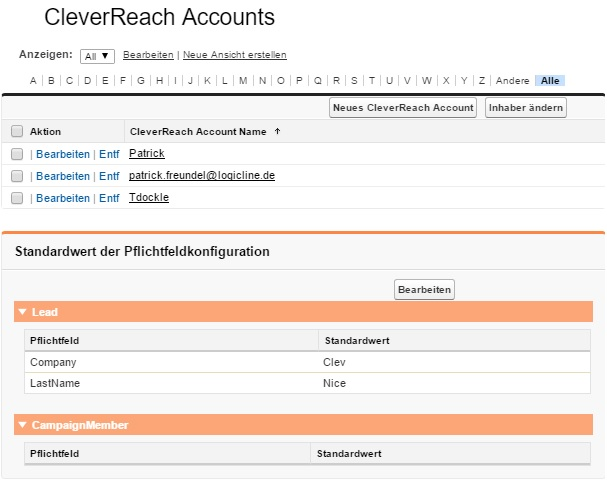607x482 pixels.
Task: Click the Inhaber ändern button
Action: [526, 108]
